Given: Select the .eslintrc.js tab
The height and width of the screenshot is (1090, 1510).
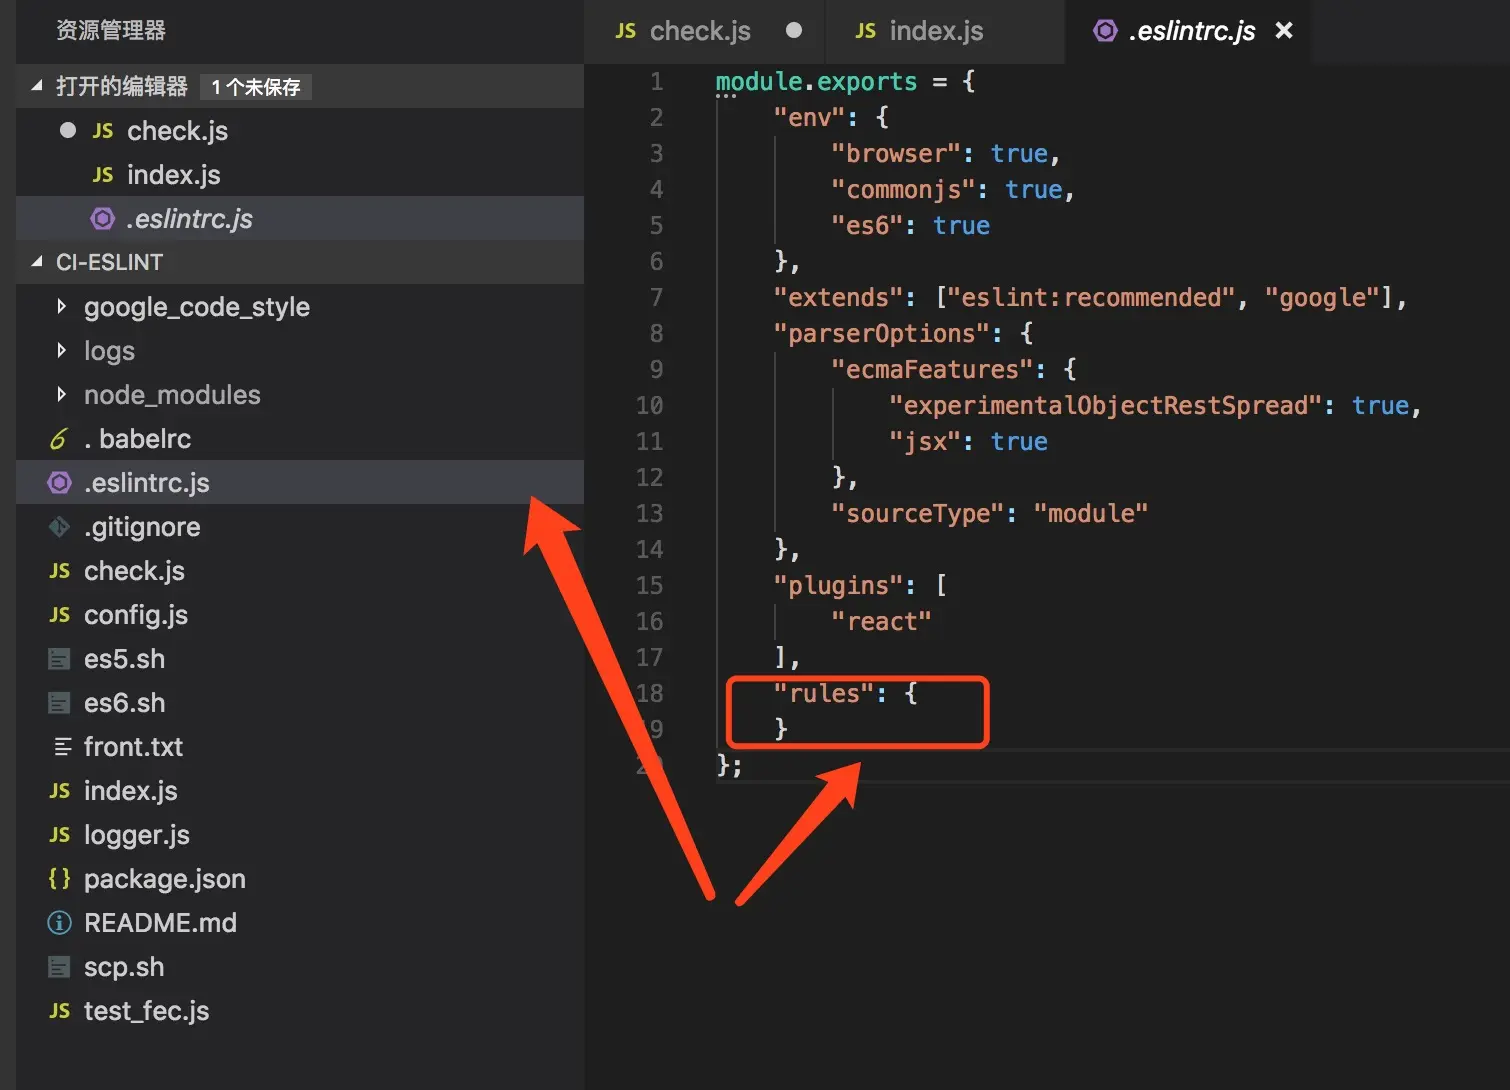Looking at the screenshot, I should pyautogui.click(x=1188, y=32).
